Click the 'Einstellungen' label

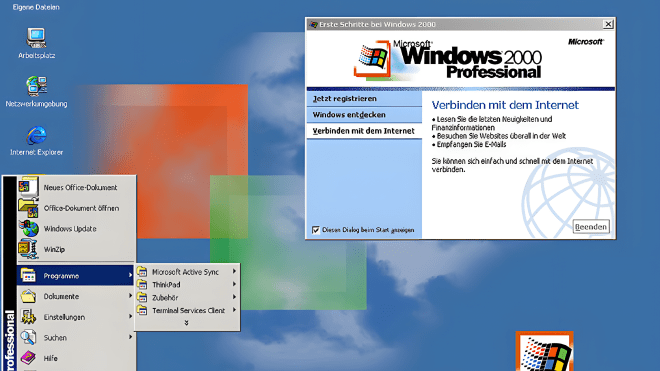[64, 317]
